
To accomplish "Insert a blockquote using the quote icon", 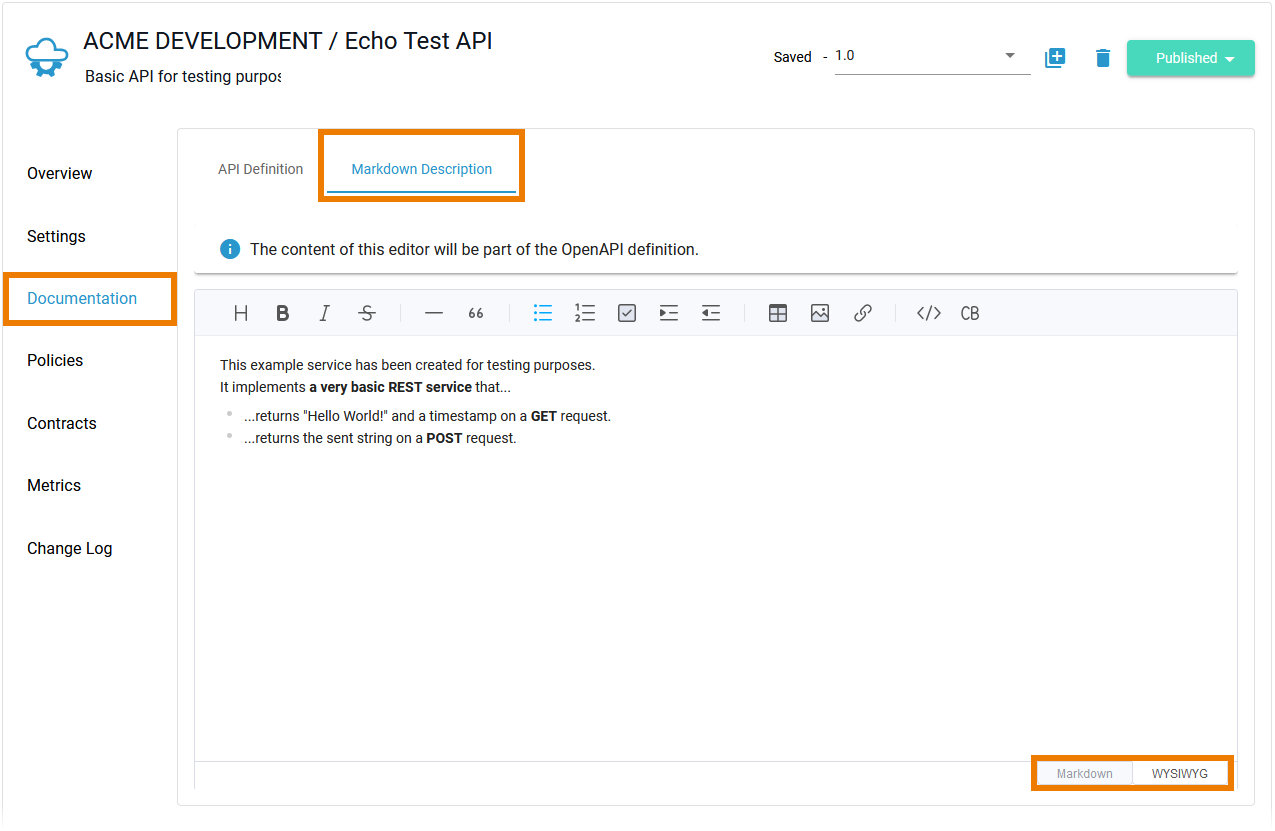I will tap(476, 313).
